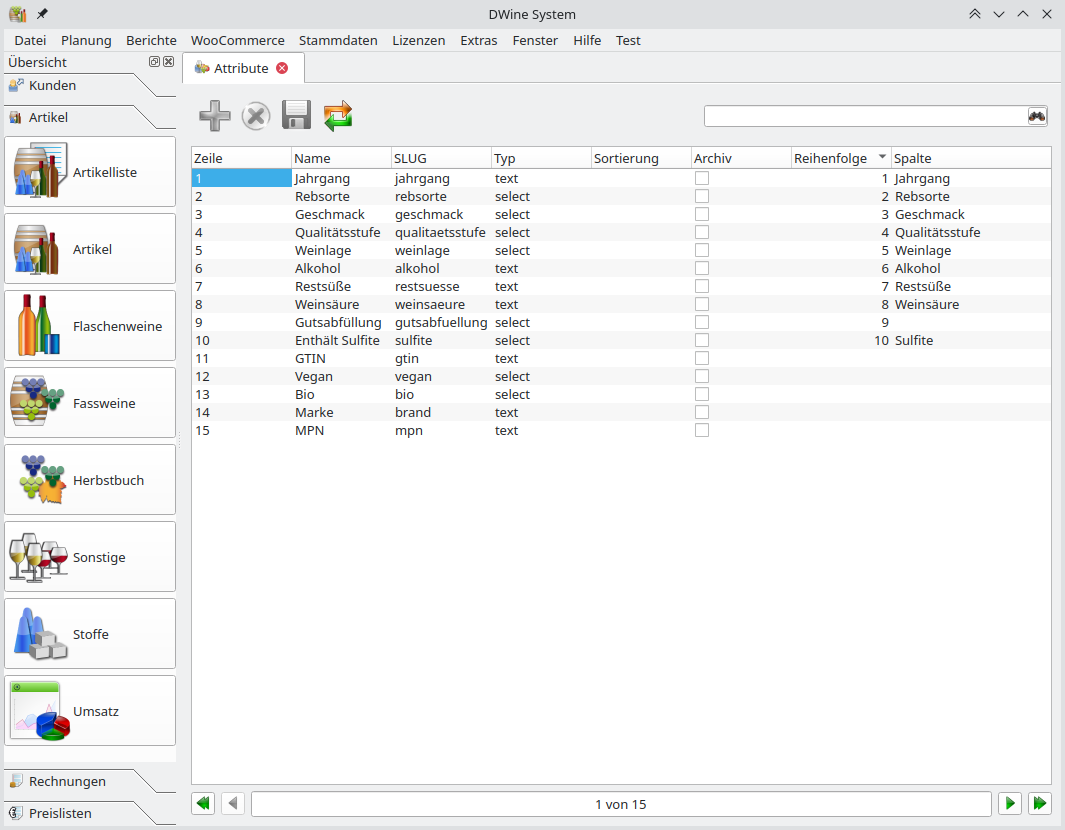Click the DWine application icon in title bar

18,14
